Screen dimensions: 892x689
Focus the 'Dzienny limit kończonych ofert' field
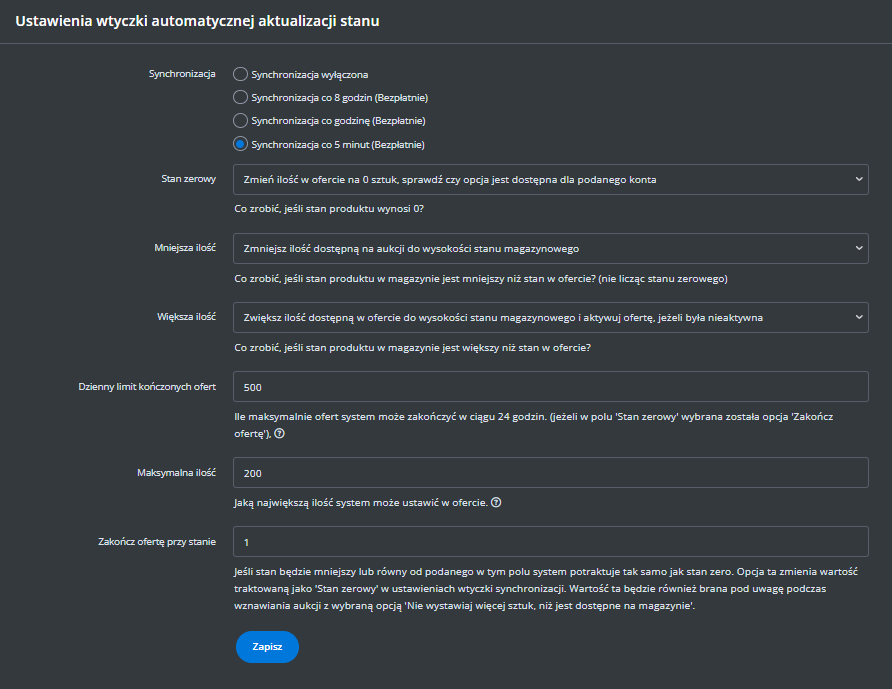click(x=550, y=387)
